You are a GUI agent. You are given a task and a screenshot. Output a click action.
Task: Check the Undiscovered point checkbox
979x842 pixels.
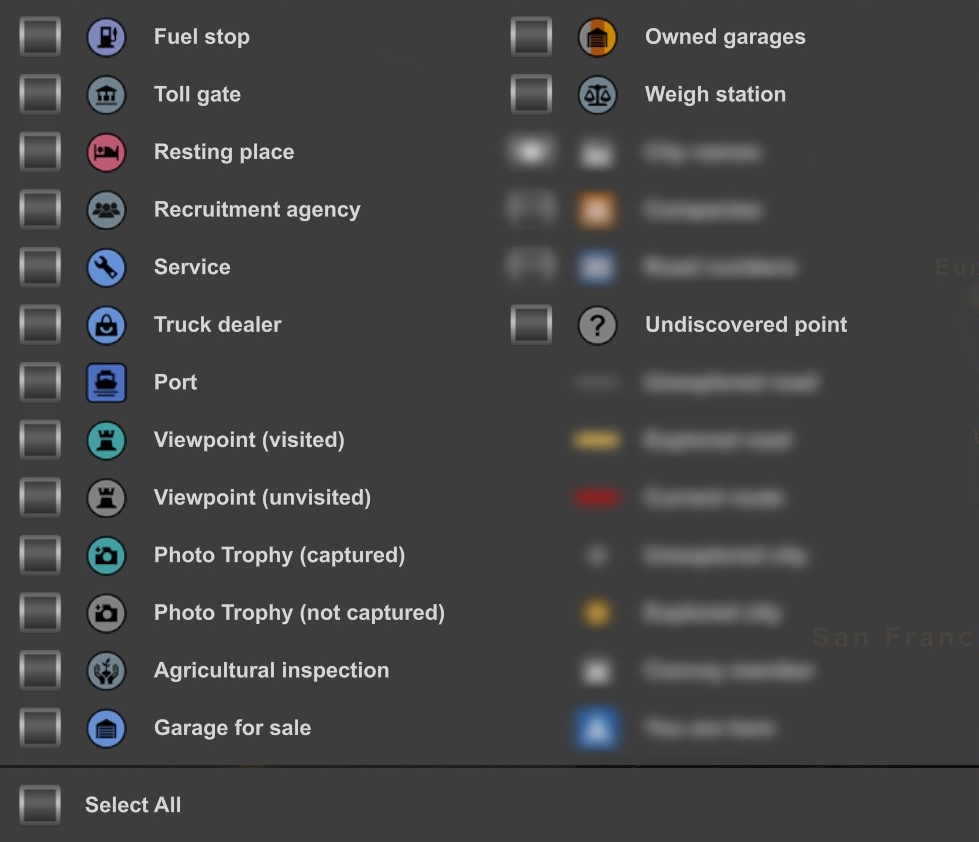coord(531,325)
